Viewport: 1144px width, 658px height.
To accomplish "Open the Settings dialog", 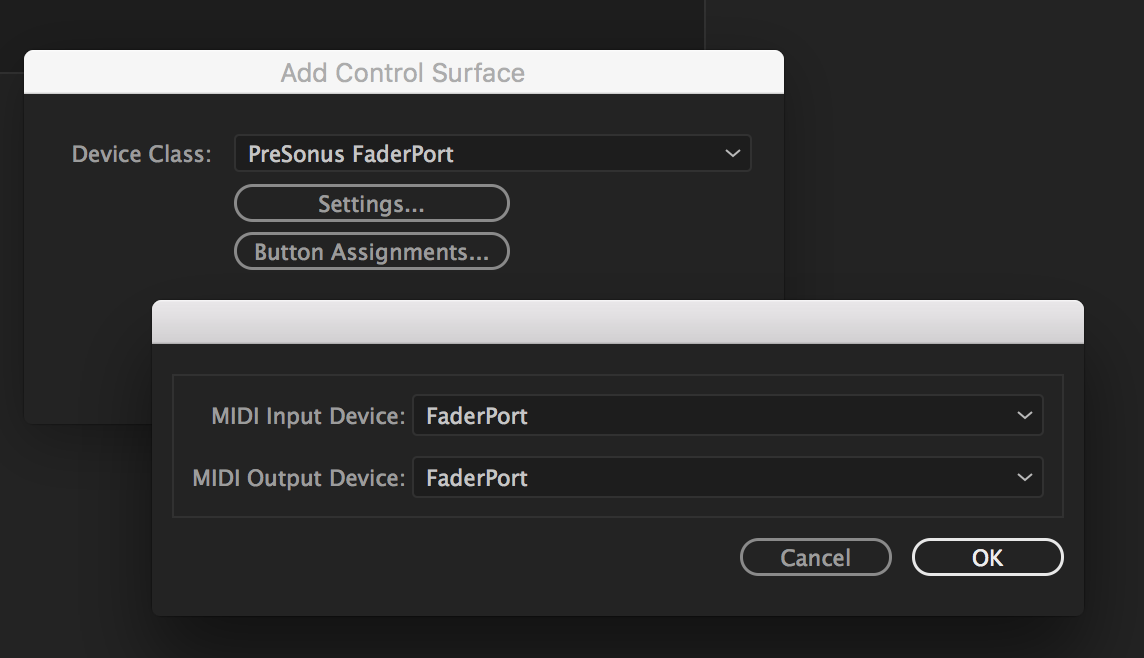I will (x=371, y=203).
